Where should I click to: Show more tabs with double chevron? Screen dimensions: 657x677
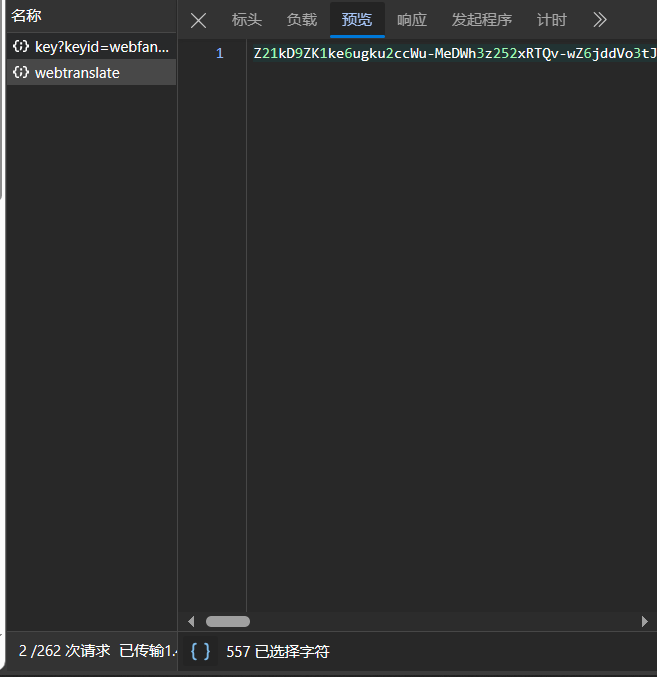click(x=599, y=20)
